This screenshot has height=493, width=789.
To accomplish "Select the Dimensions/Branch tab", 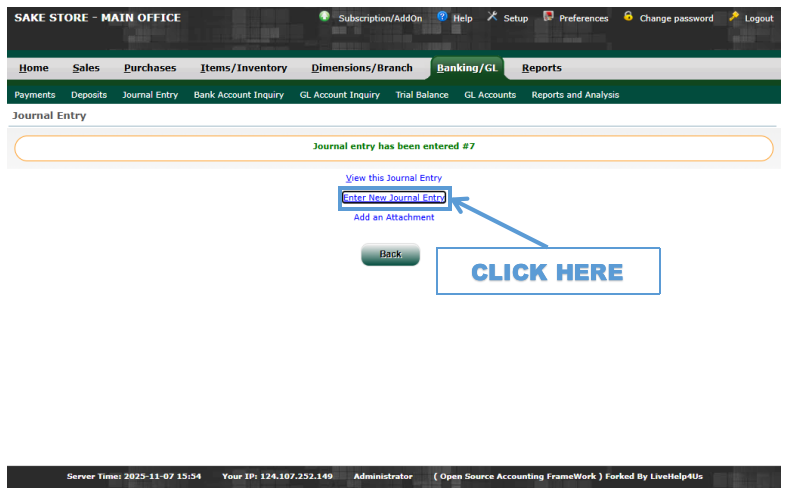I will point(361,68).
